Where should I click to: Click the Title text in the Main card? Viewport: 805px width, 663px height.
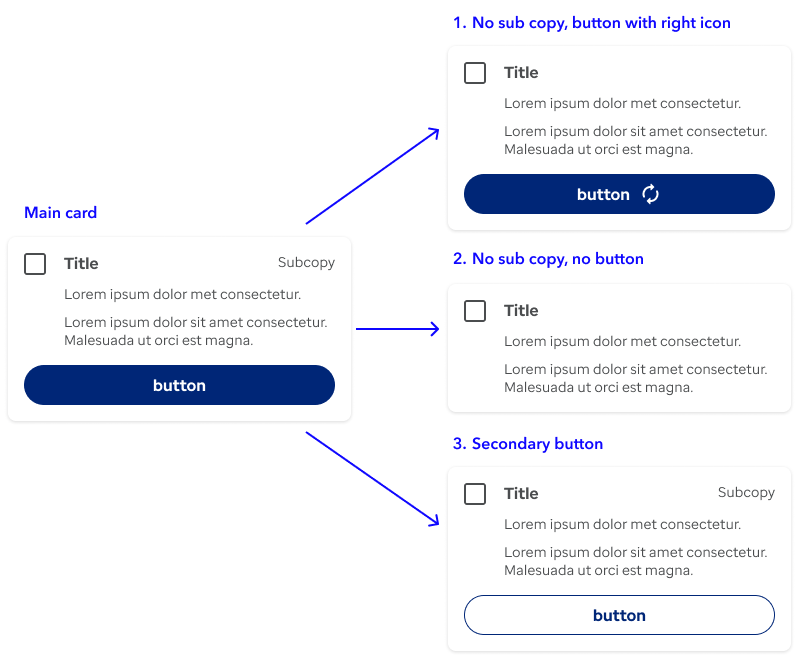[81, 264]
